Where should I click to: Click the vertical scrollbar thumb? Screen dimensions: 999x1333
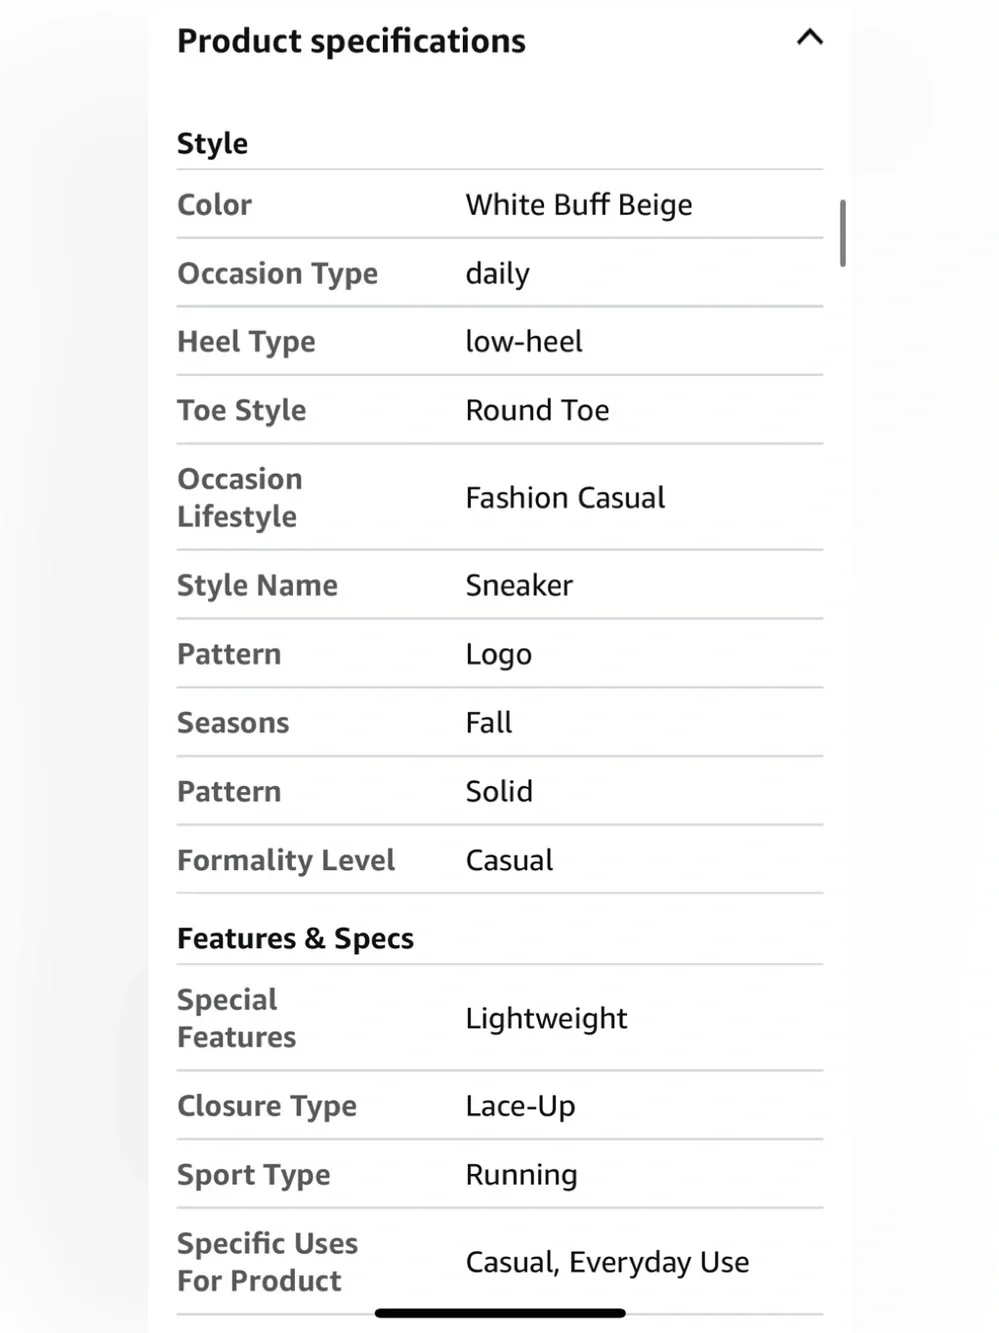[843, 233]
